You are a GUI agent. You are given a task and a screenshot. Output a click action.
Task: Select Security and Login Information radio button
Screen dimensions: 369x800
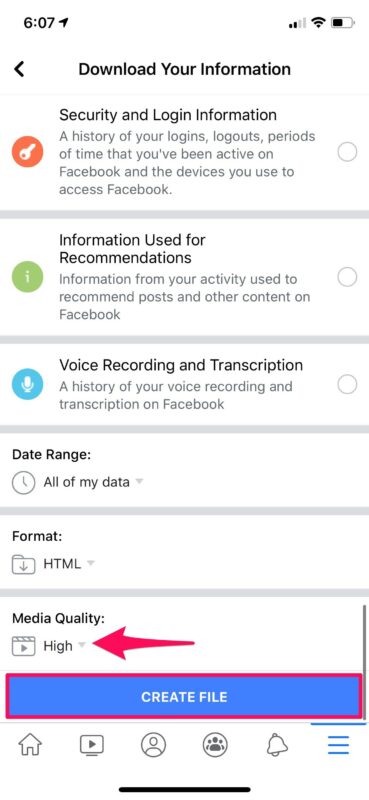click(347, 152)
